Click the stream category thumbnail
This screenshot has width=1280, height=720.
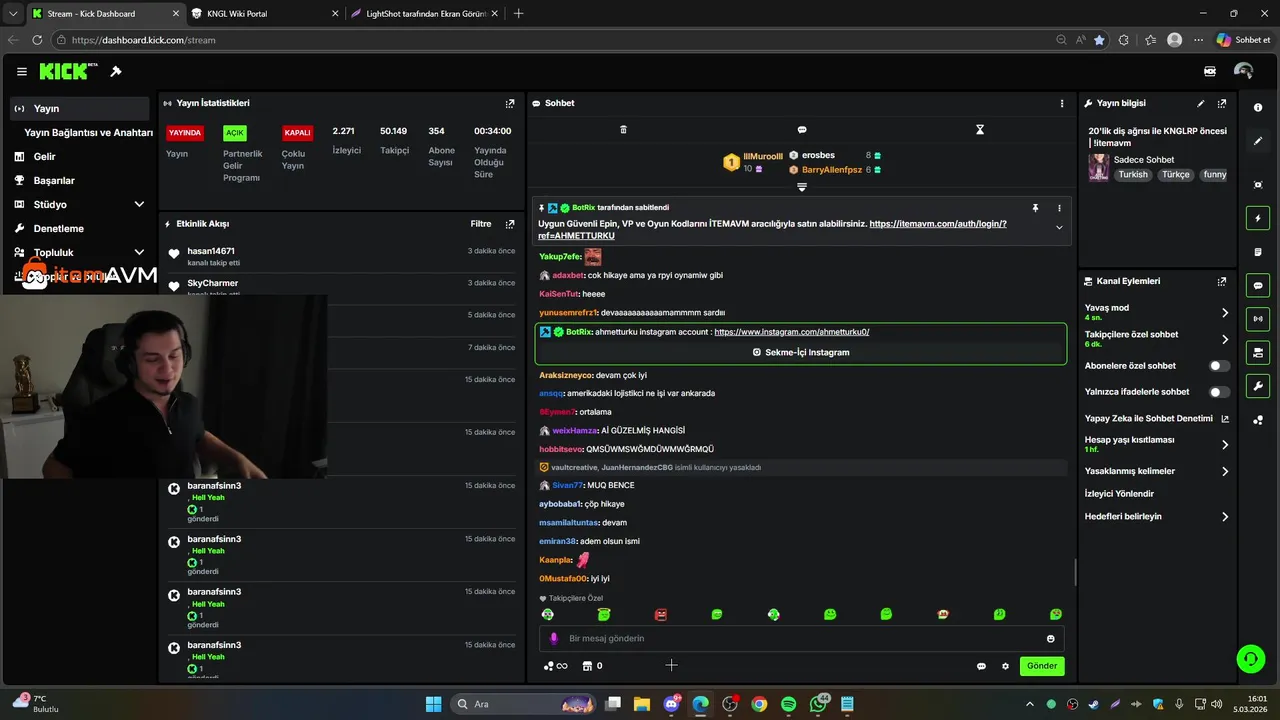pyautogui.click(x=1098, y=167)
